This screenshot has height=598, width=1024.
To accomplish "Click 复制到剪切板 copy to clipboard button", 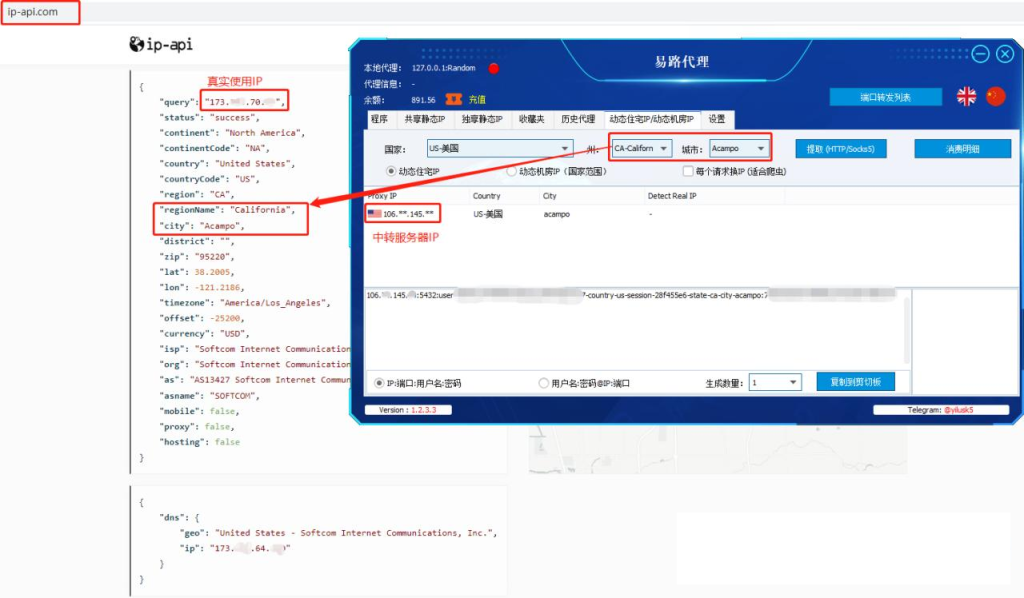I will pyautogui.click(x=856, y=382).
